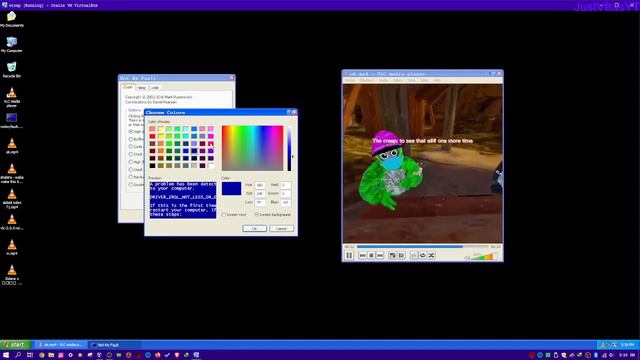Open the host taskbar search icon
640x360 pixels.
[18, 355]
